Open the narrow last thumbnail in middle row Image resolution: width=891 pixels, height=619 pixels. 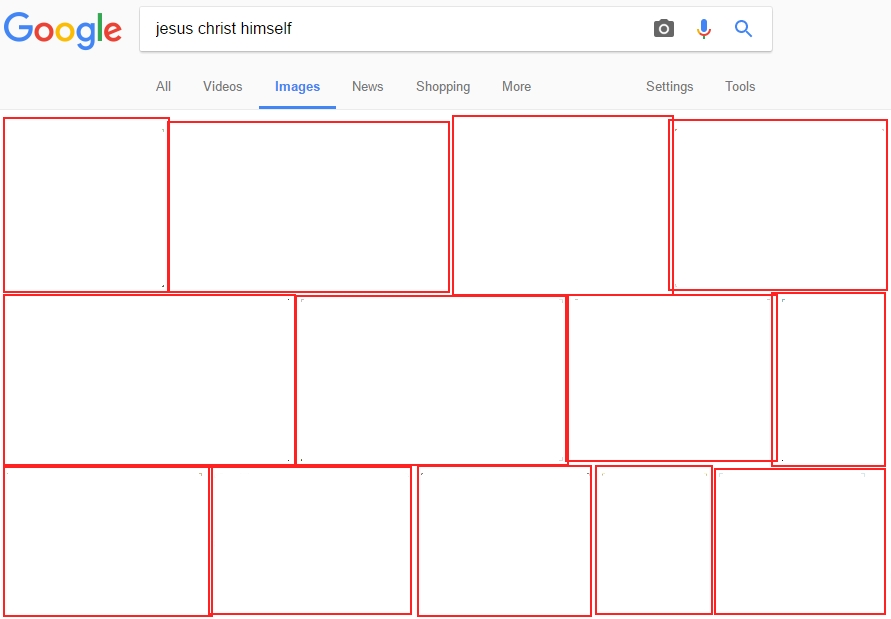tap(828, 379)
